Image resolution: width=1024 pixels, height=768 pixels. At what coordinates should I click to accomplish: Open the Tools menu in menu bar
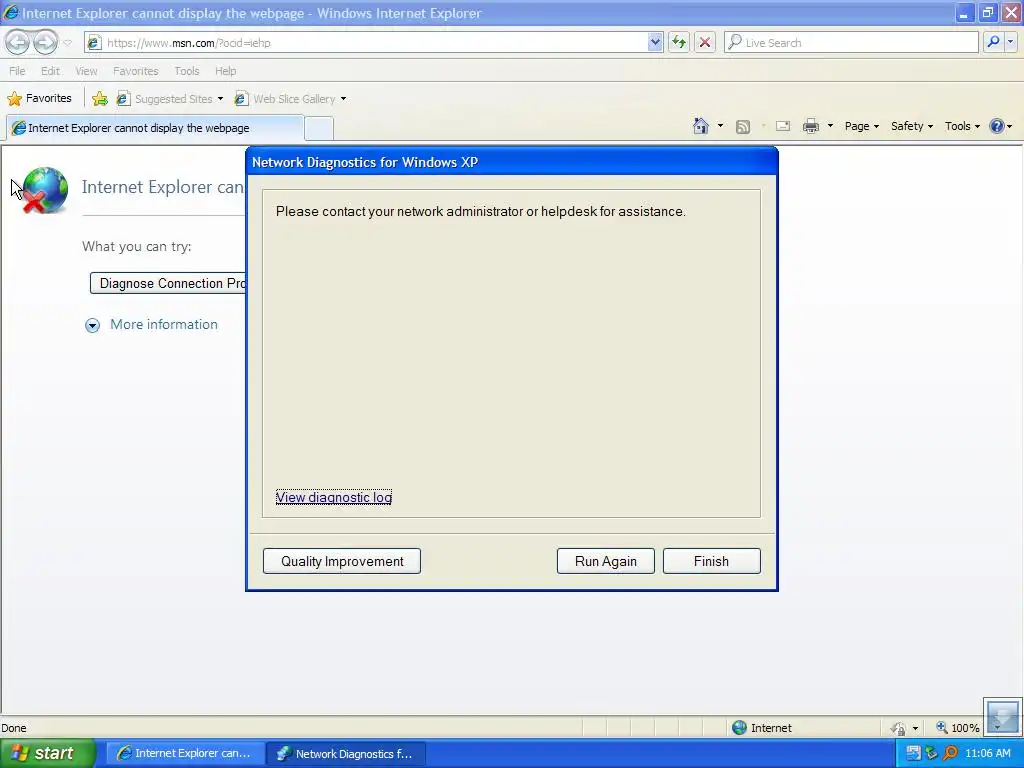point(187,71)
